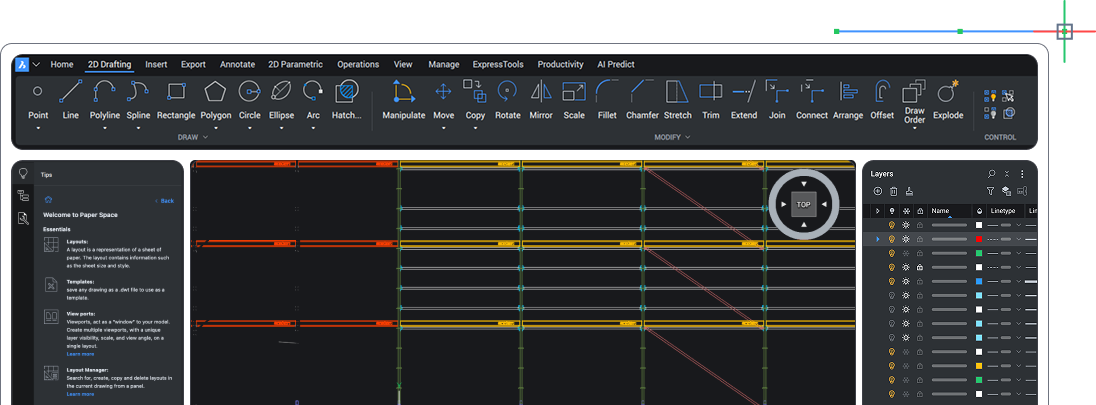Open the ExpressTools tab
Image resolution: width=1096 pixels, height=405 pixels.
coord(498,64)
